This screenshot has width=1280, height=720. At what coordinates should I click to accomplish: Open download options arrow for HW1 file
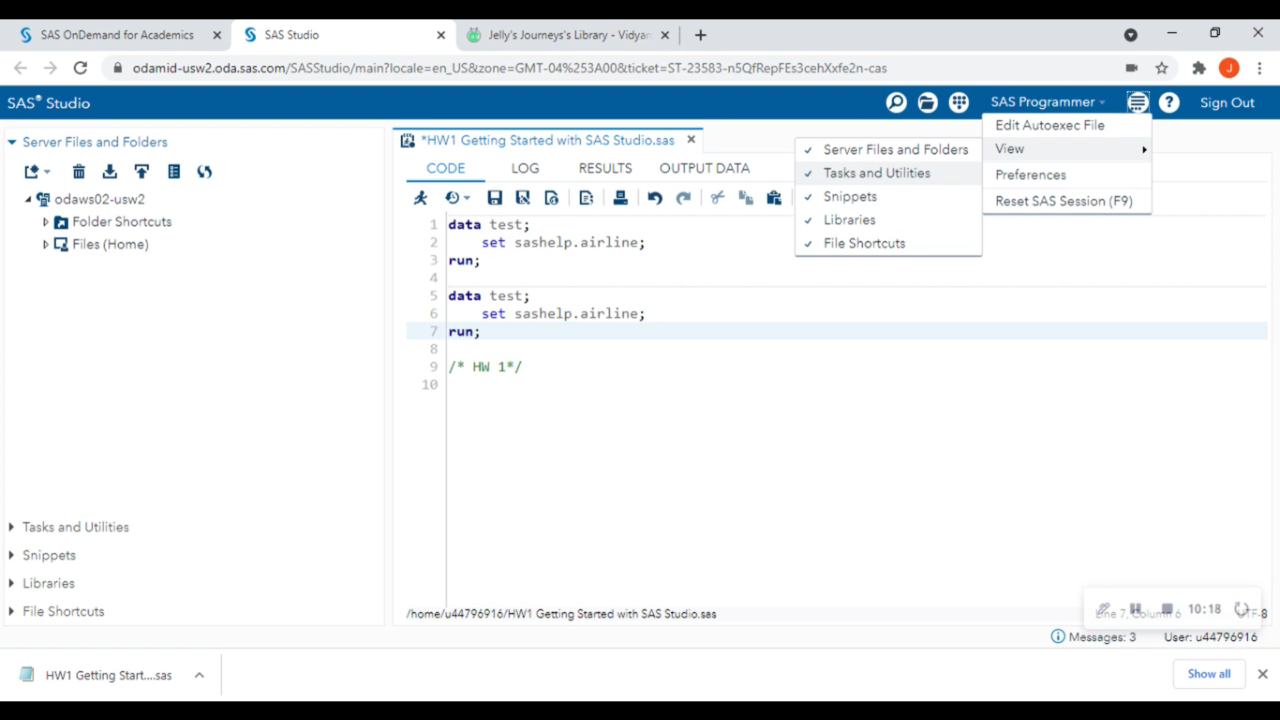[x=199, y=675]
